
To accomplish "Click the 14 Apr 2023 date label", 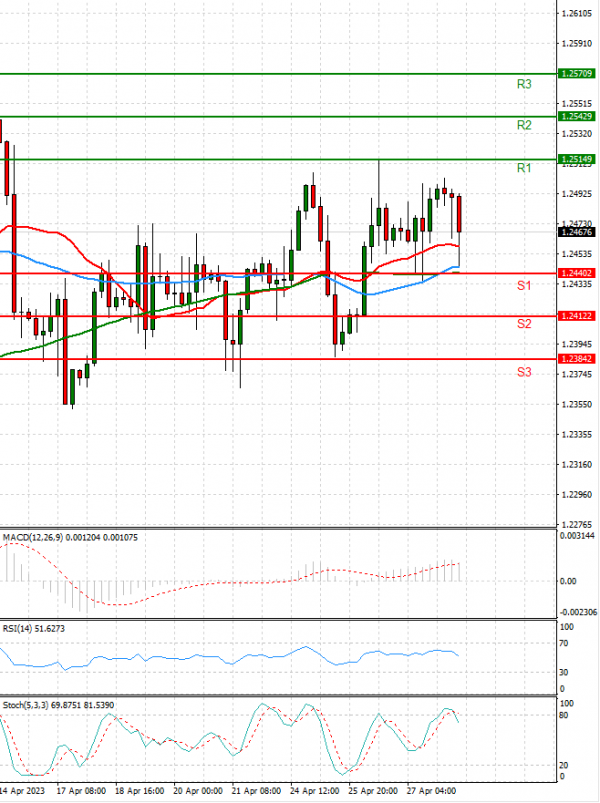I will (x=22, y=789).
